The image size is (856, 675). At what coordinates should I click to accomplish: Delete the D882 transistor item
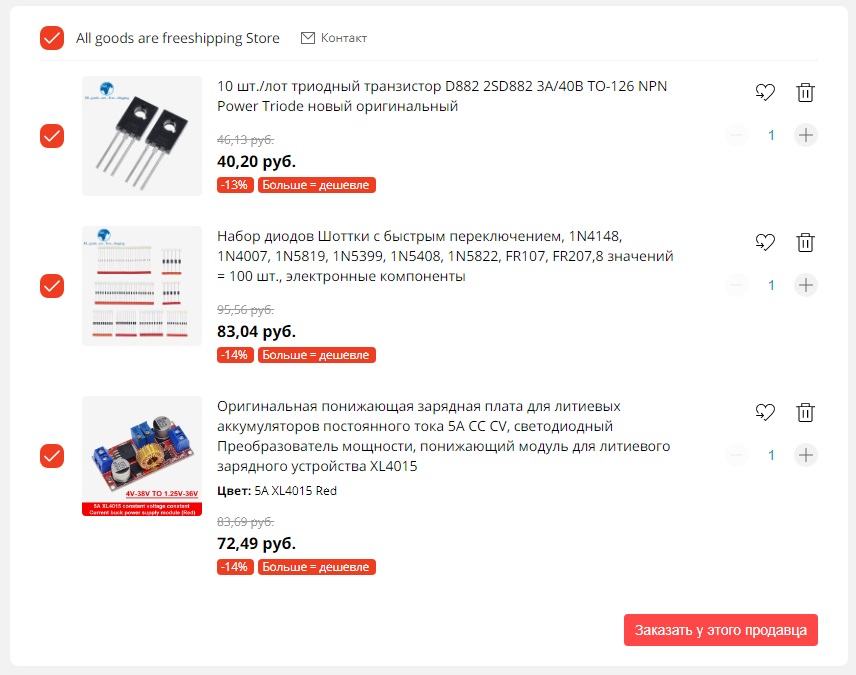pyautogui.click(x=805, y=93)
